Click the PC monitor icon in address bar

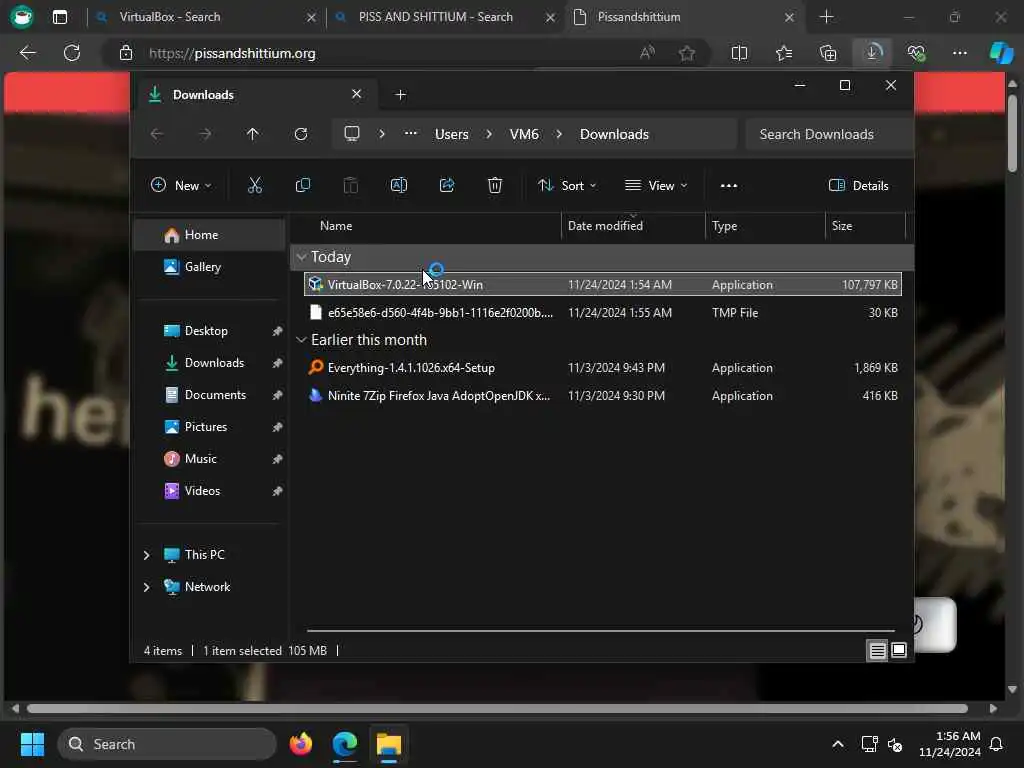coord(352,134)
